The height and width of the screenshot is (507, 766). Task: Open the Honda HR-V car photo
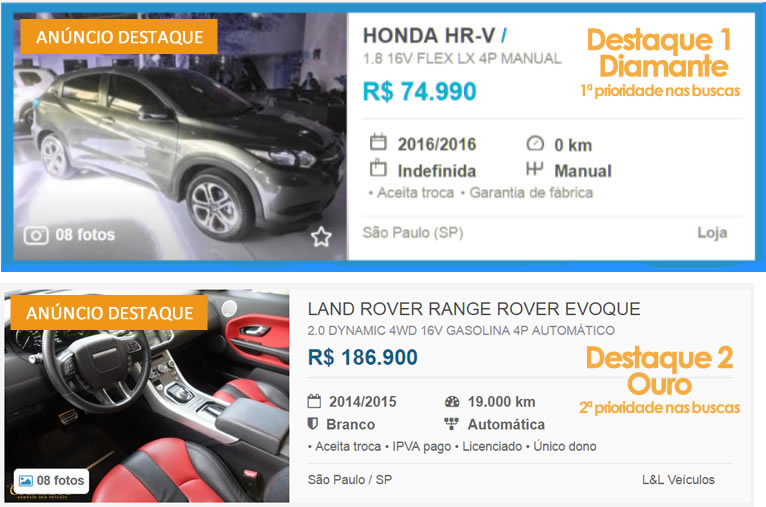pos(180,136)
